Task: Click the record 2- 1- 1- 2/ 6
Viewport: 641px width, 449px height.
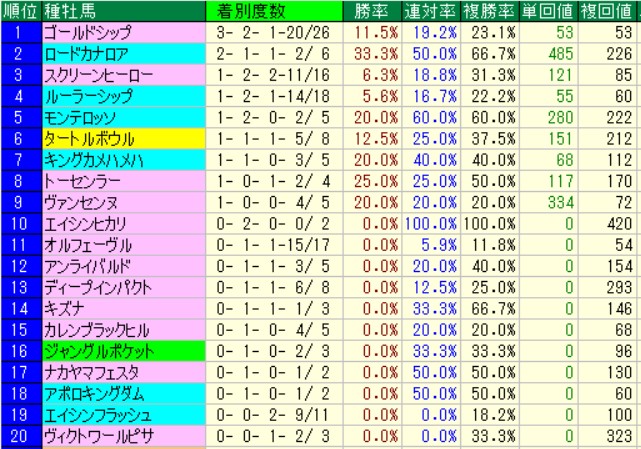Action: coord(274,54)
